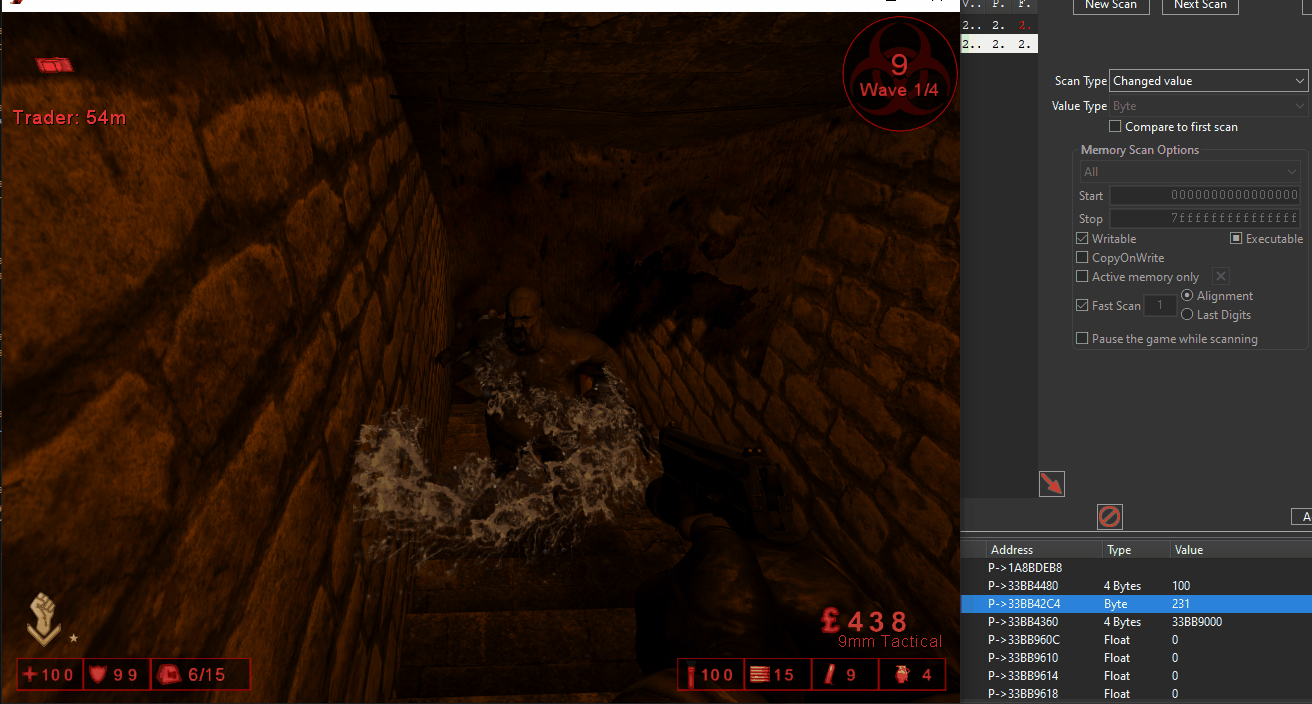The image size is (1312, 704).
Task: Click the grenade icon in HUD
Action: (x=897, y=675)
